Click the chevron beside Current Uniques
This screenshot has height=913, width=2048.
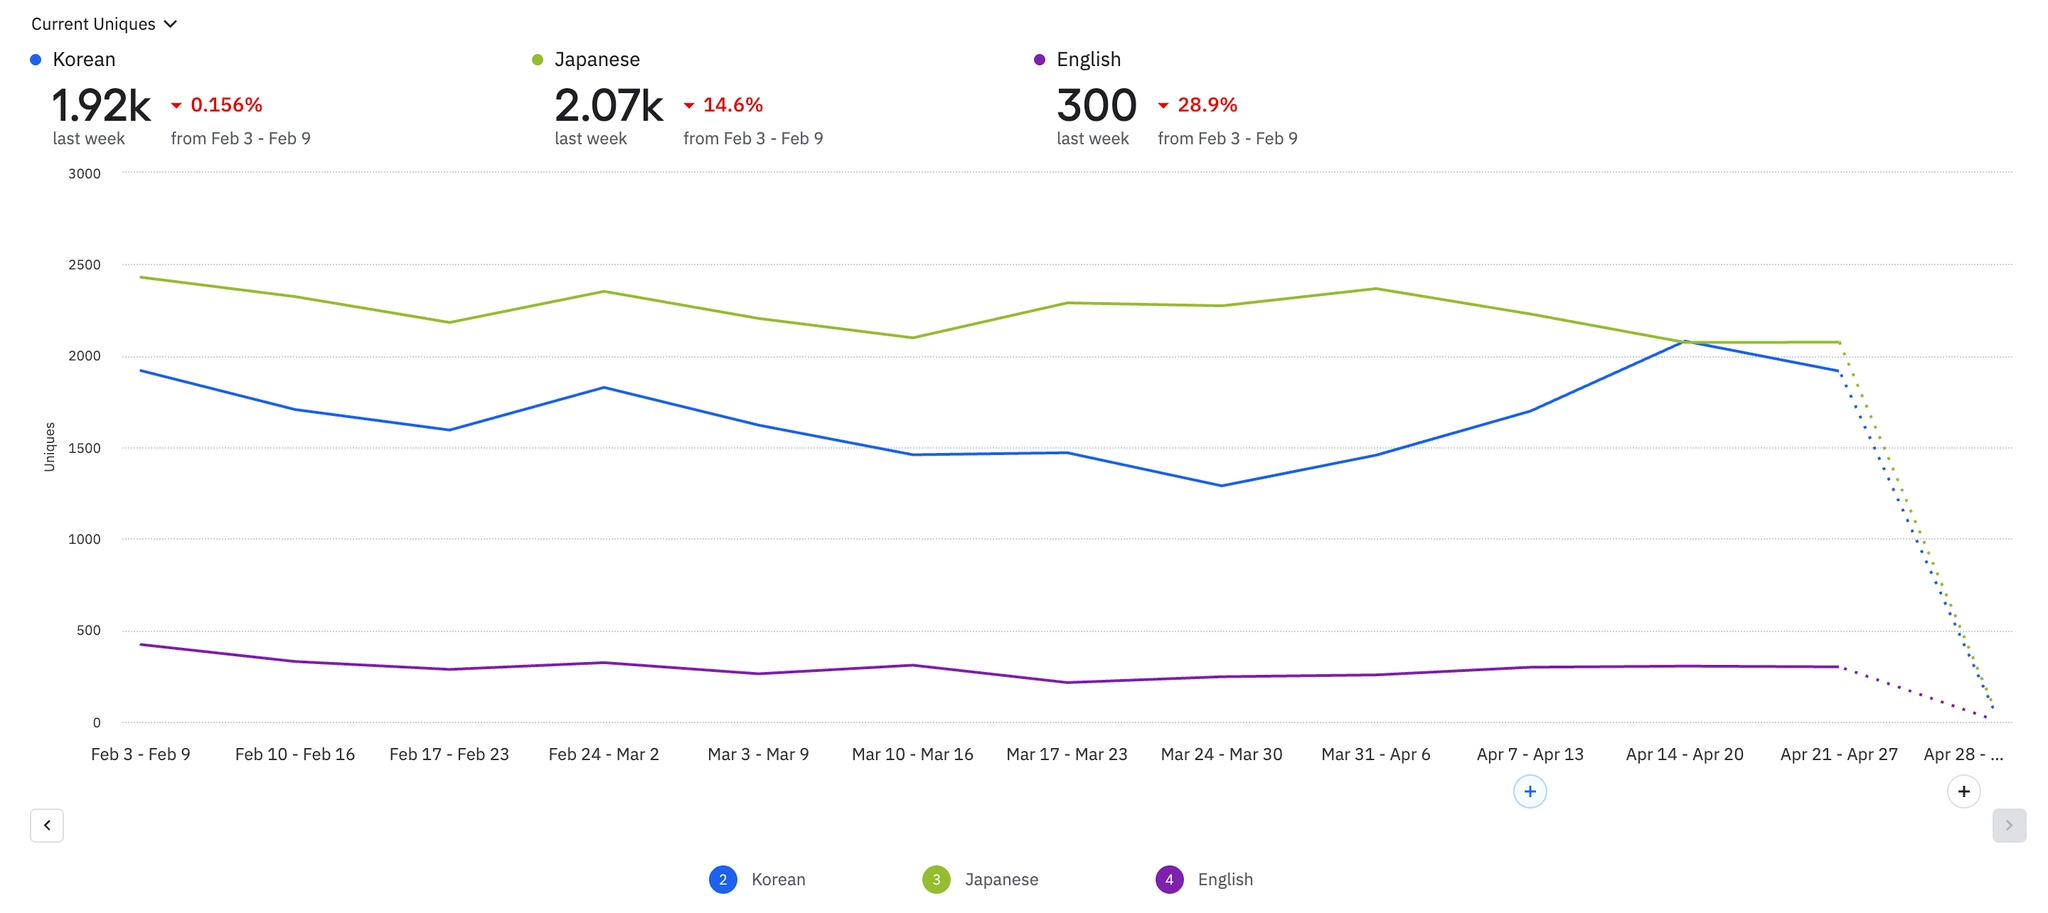(170, 24)
